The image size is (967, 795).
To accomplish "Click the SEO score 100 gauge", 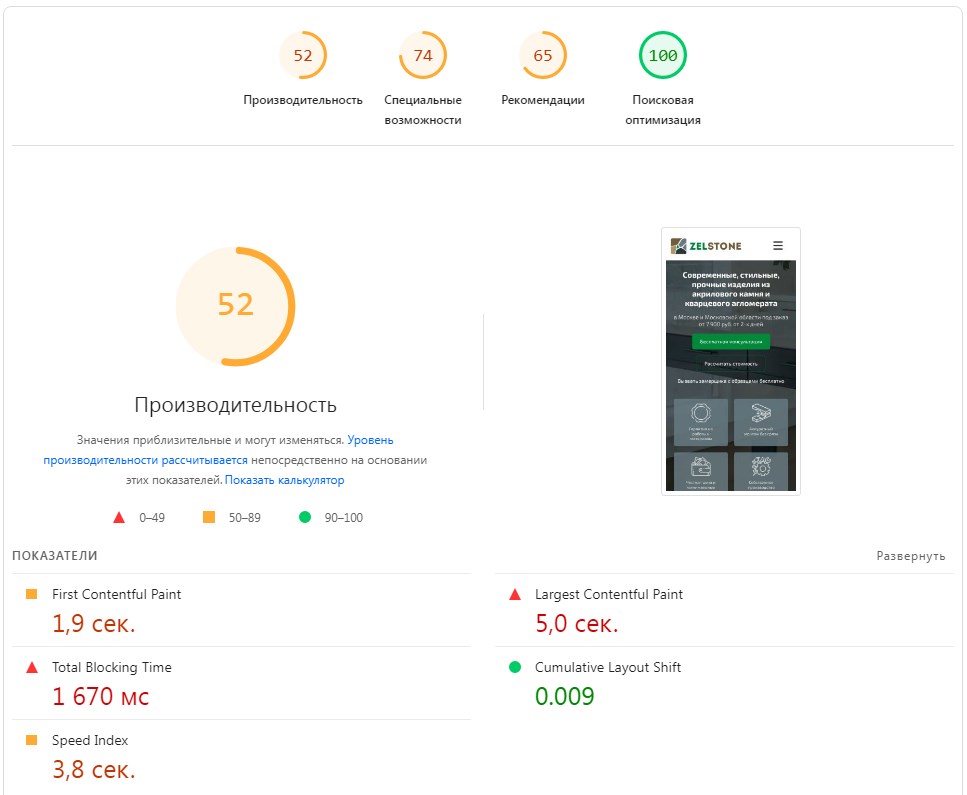I will pyautogui.click(x=662, y=56).
